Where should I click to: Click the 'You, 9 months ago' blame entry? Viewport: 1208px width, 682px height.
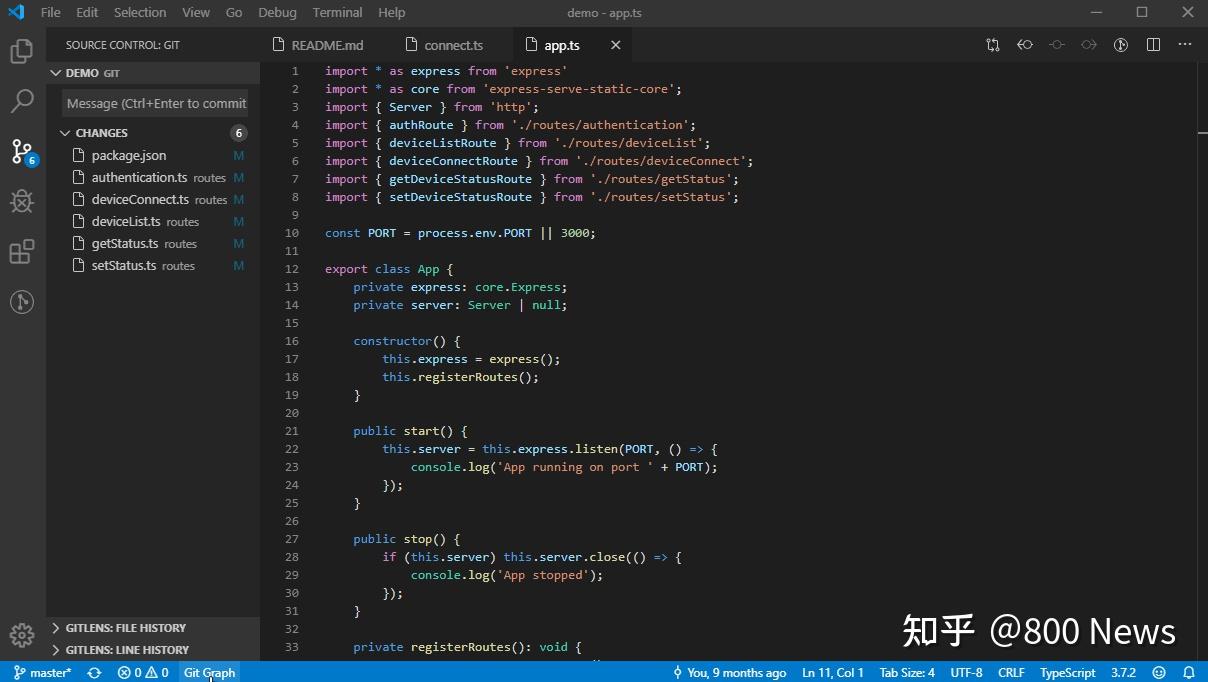click(729, 673)
